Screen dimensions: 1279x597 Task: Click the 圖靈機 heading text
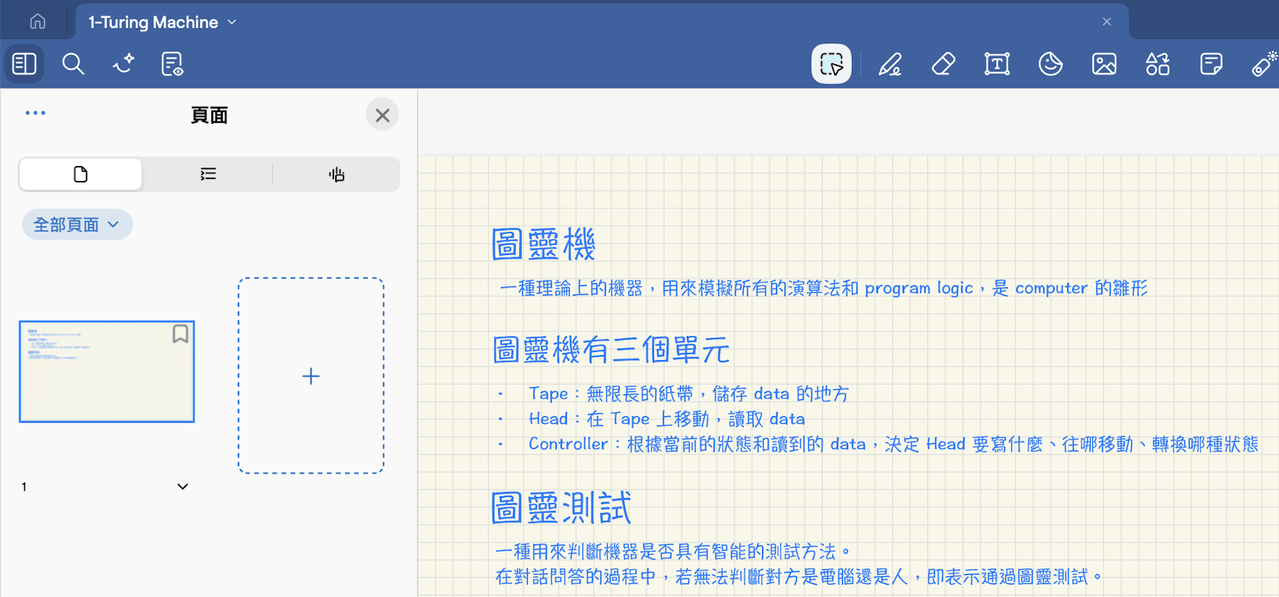click(544, 245)
